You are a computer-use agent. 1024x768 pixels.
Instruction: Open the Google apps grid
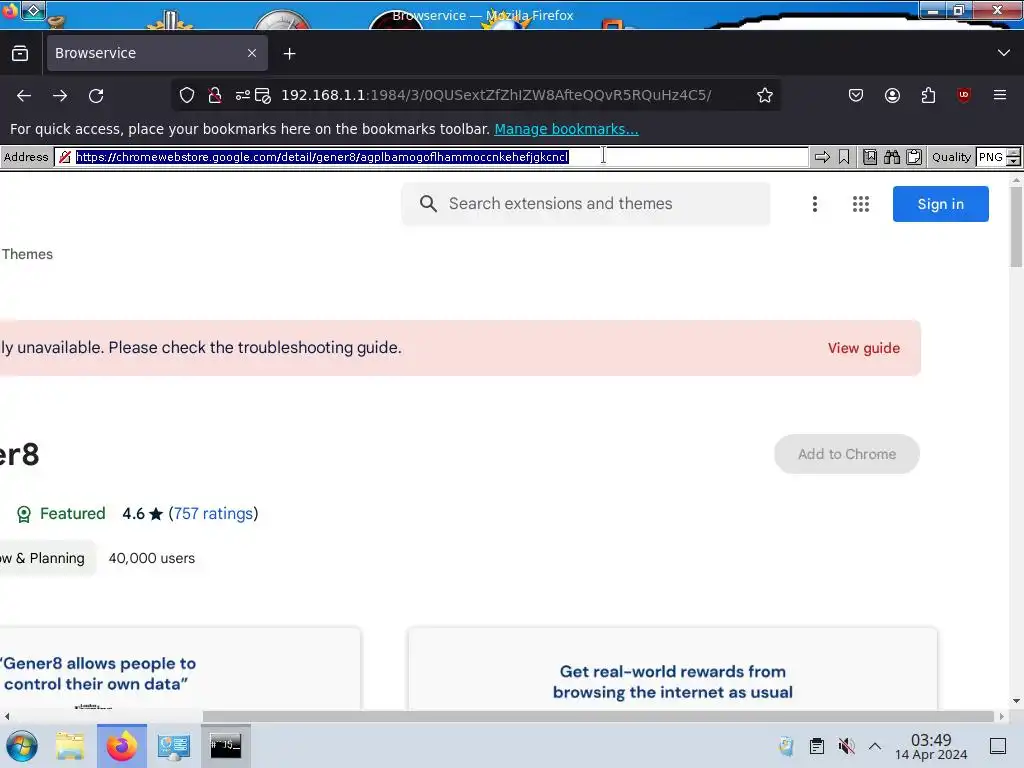(x=861, y=204)
